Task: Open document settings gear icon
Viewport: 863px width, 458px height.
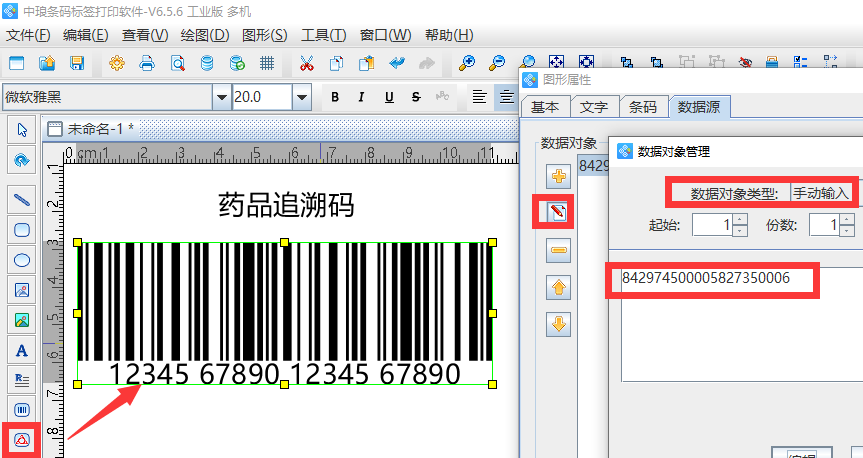Action: [x=117, y=63]
